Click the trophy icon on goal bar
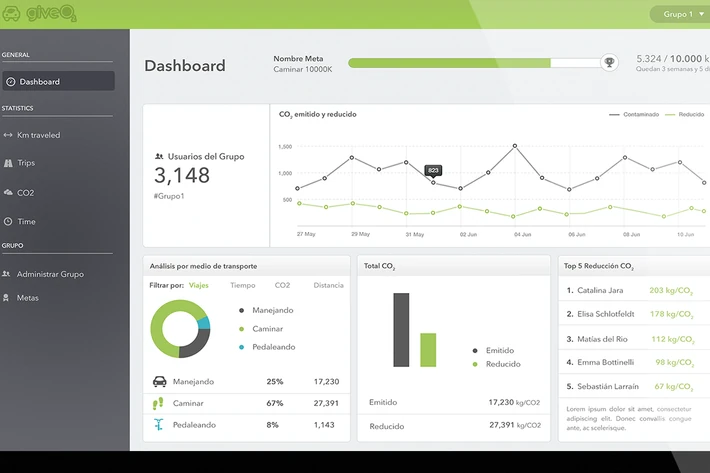The height and width of the screenshot is (473, 710). pos(609,62)
